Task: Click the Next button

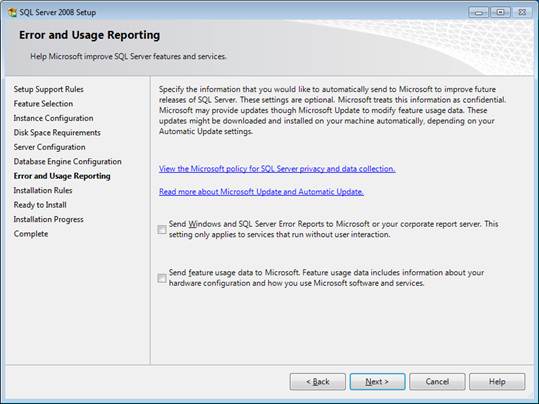Action: 377,382
